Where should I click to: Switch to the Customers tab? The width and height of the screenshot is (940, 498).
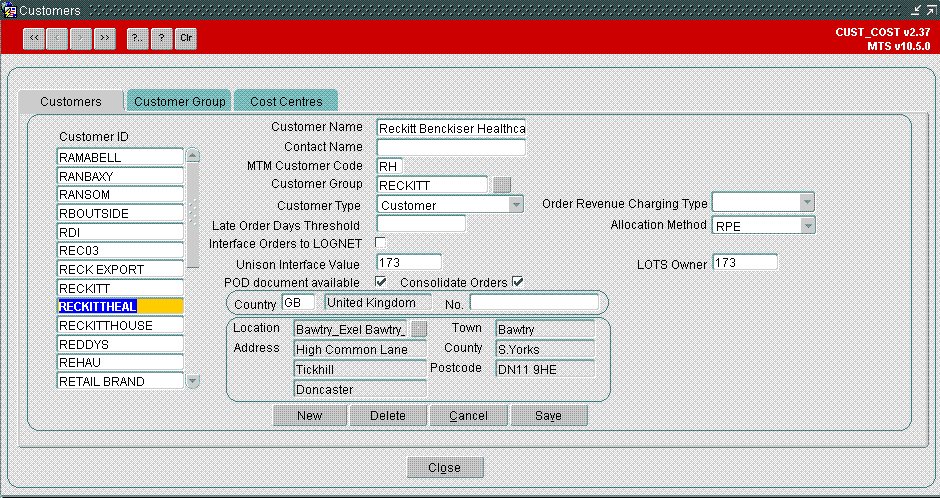pos(71,101)
